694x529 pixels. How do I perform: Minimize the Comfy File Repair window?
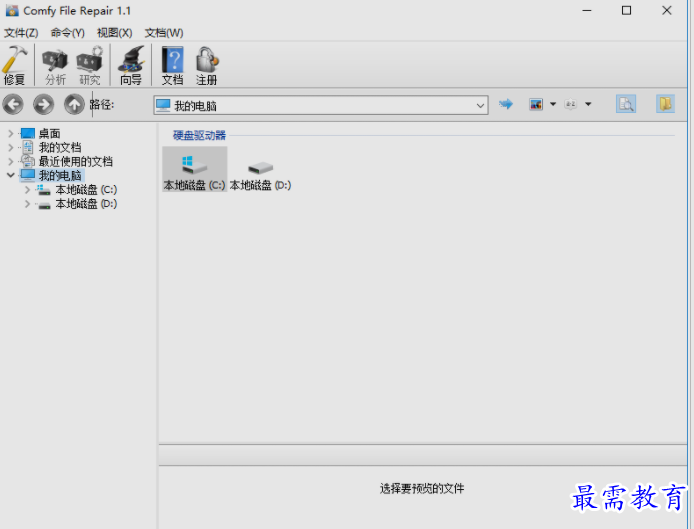click(587, 11)
